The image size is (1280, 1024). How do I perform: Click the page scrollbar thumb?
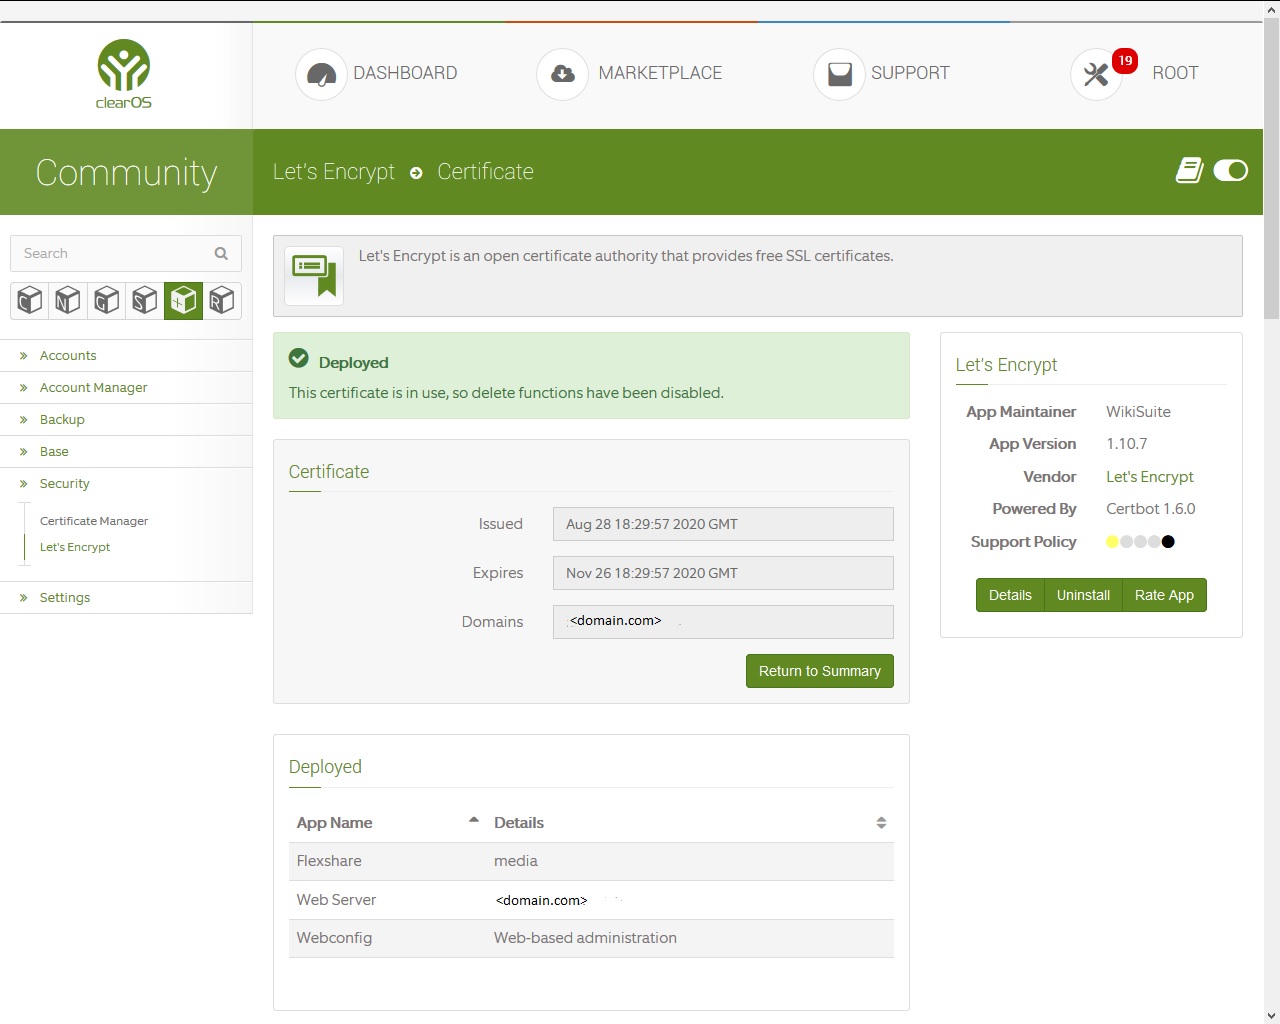click(1271, 168)
